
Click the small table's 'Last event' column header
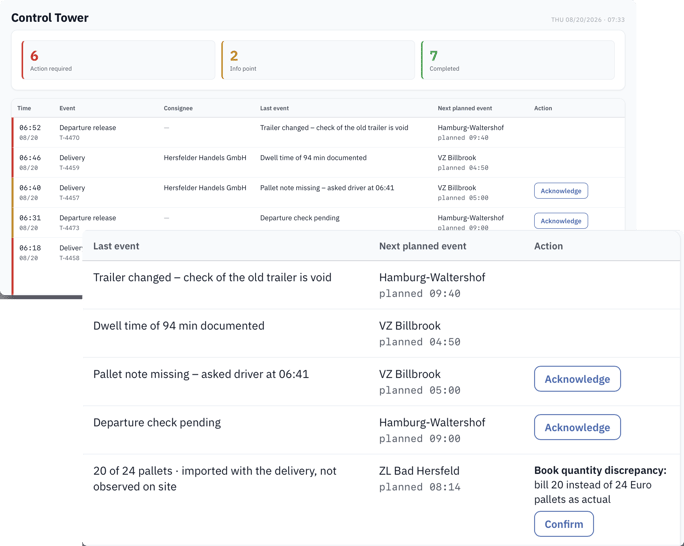point(274,108)
